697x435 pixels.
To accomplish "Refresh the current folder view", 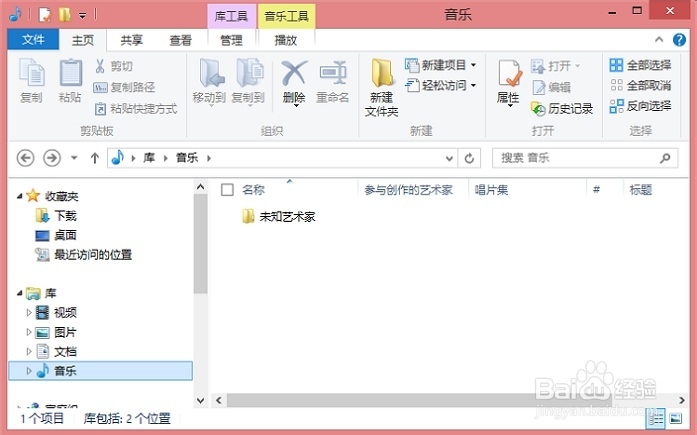I will tap(469, 158).
